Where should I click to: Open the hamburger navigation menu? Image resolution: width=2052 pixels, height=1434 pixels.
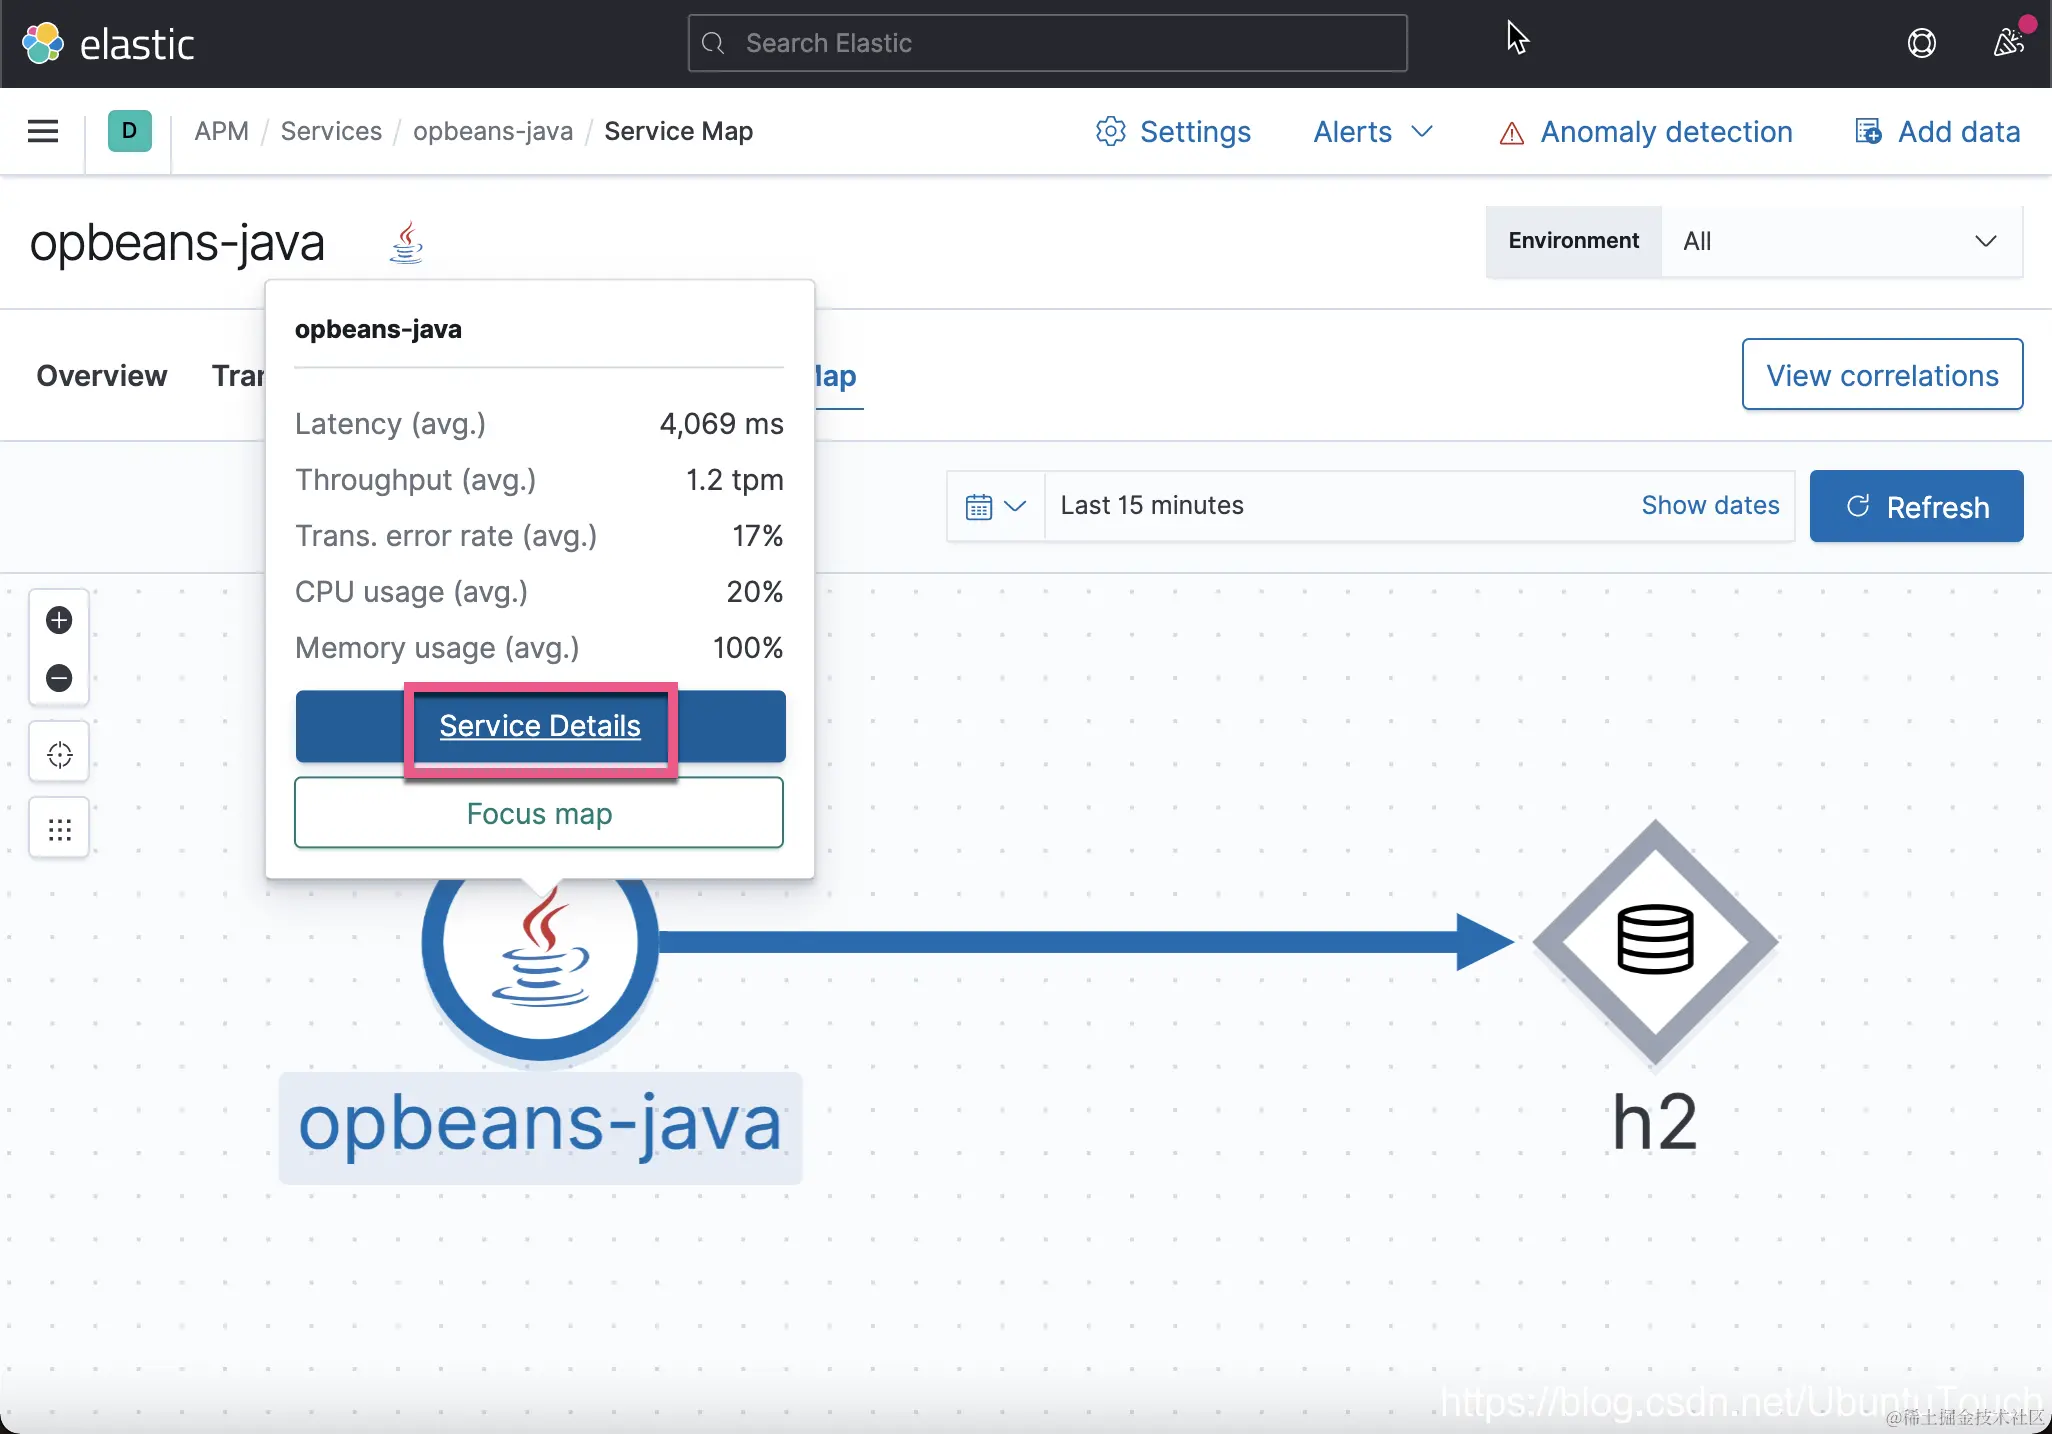42,131
